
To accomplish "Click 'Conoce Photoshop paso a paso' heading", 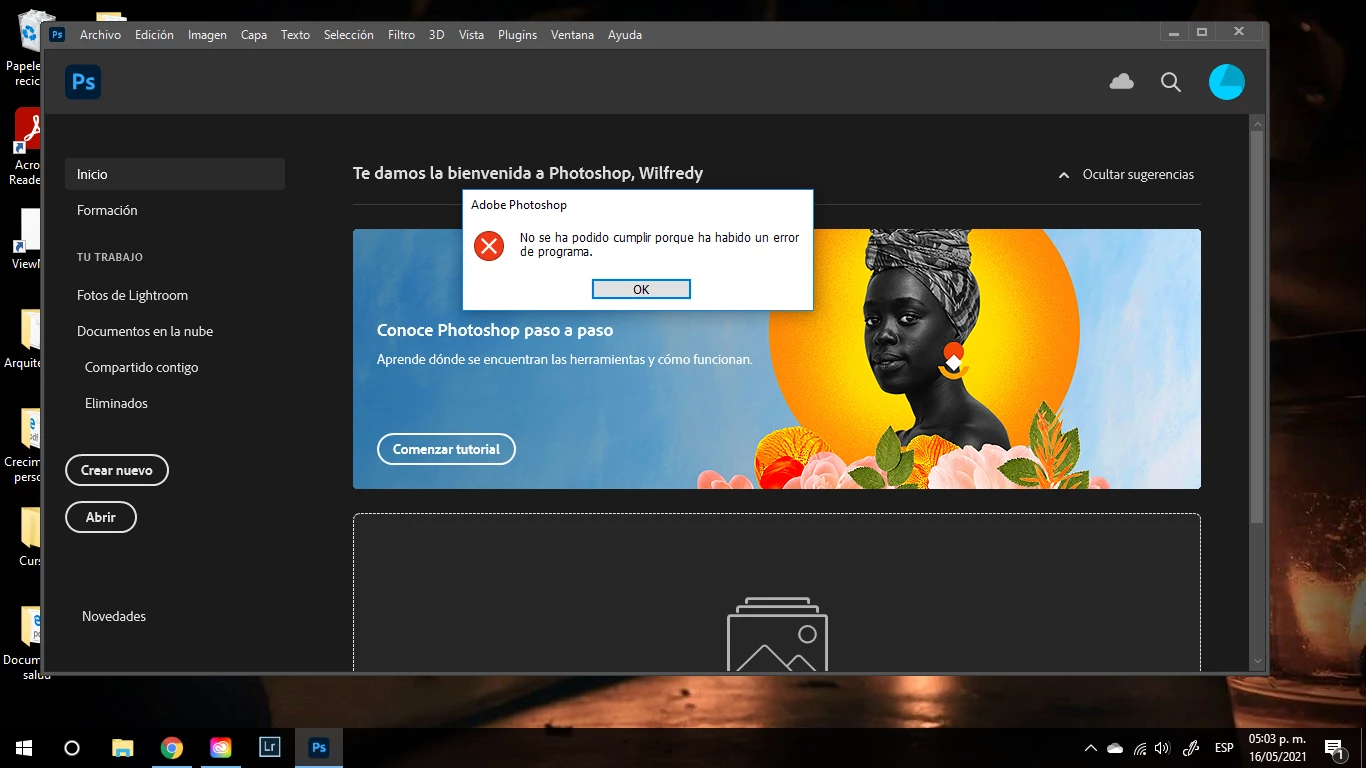I will click(x=495, y=330).
